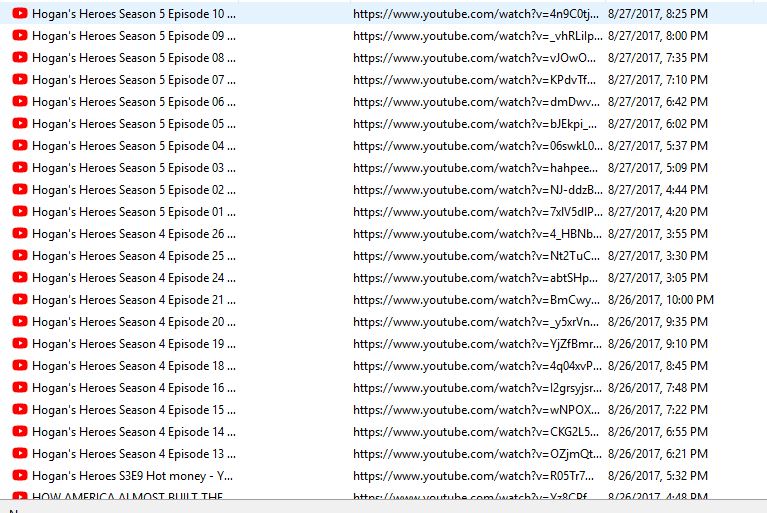
Task: Click YouTube icon for Season 4 Episode 25
Action: pos(20,255)
